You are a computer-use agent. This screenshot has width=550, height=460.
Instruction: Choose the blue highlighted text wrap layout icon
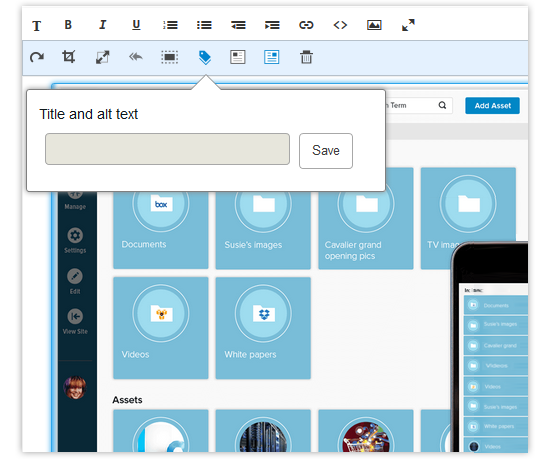pos(271,57)
